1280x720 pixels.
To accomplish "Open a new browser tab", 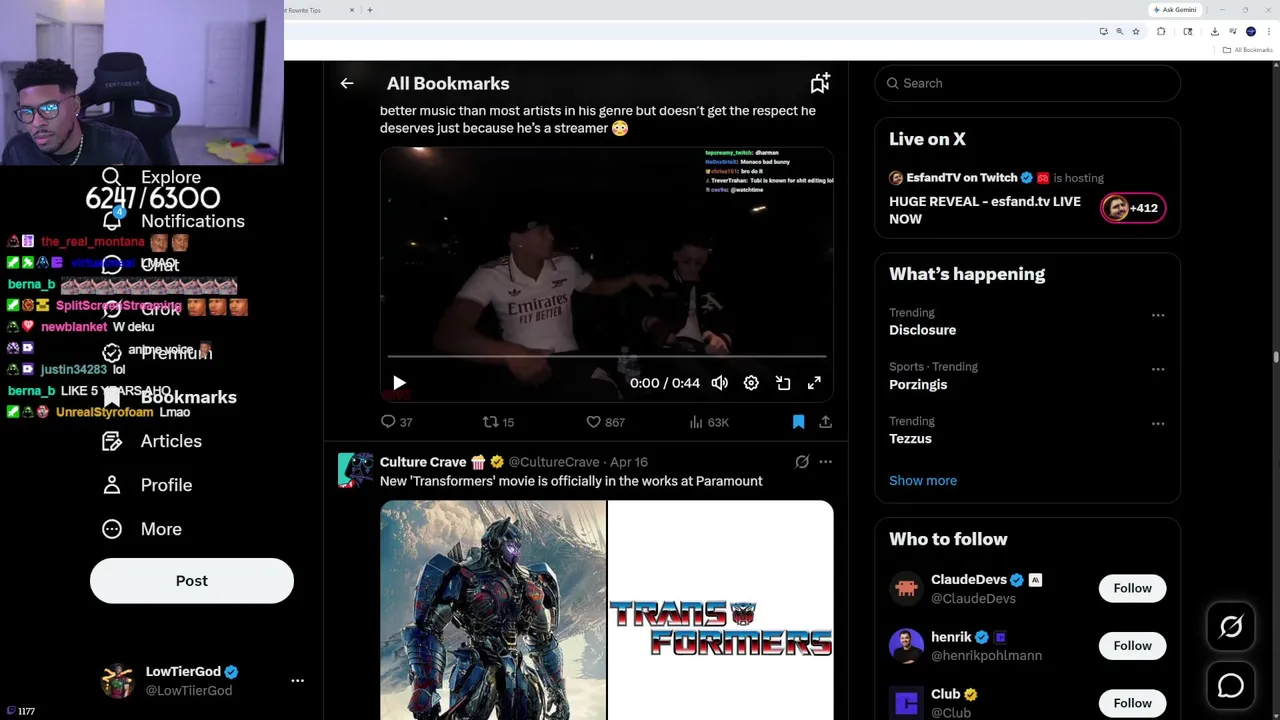I will [x=370, y=10].
